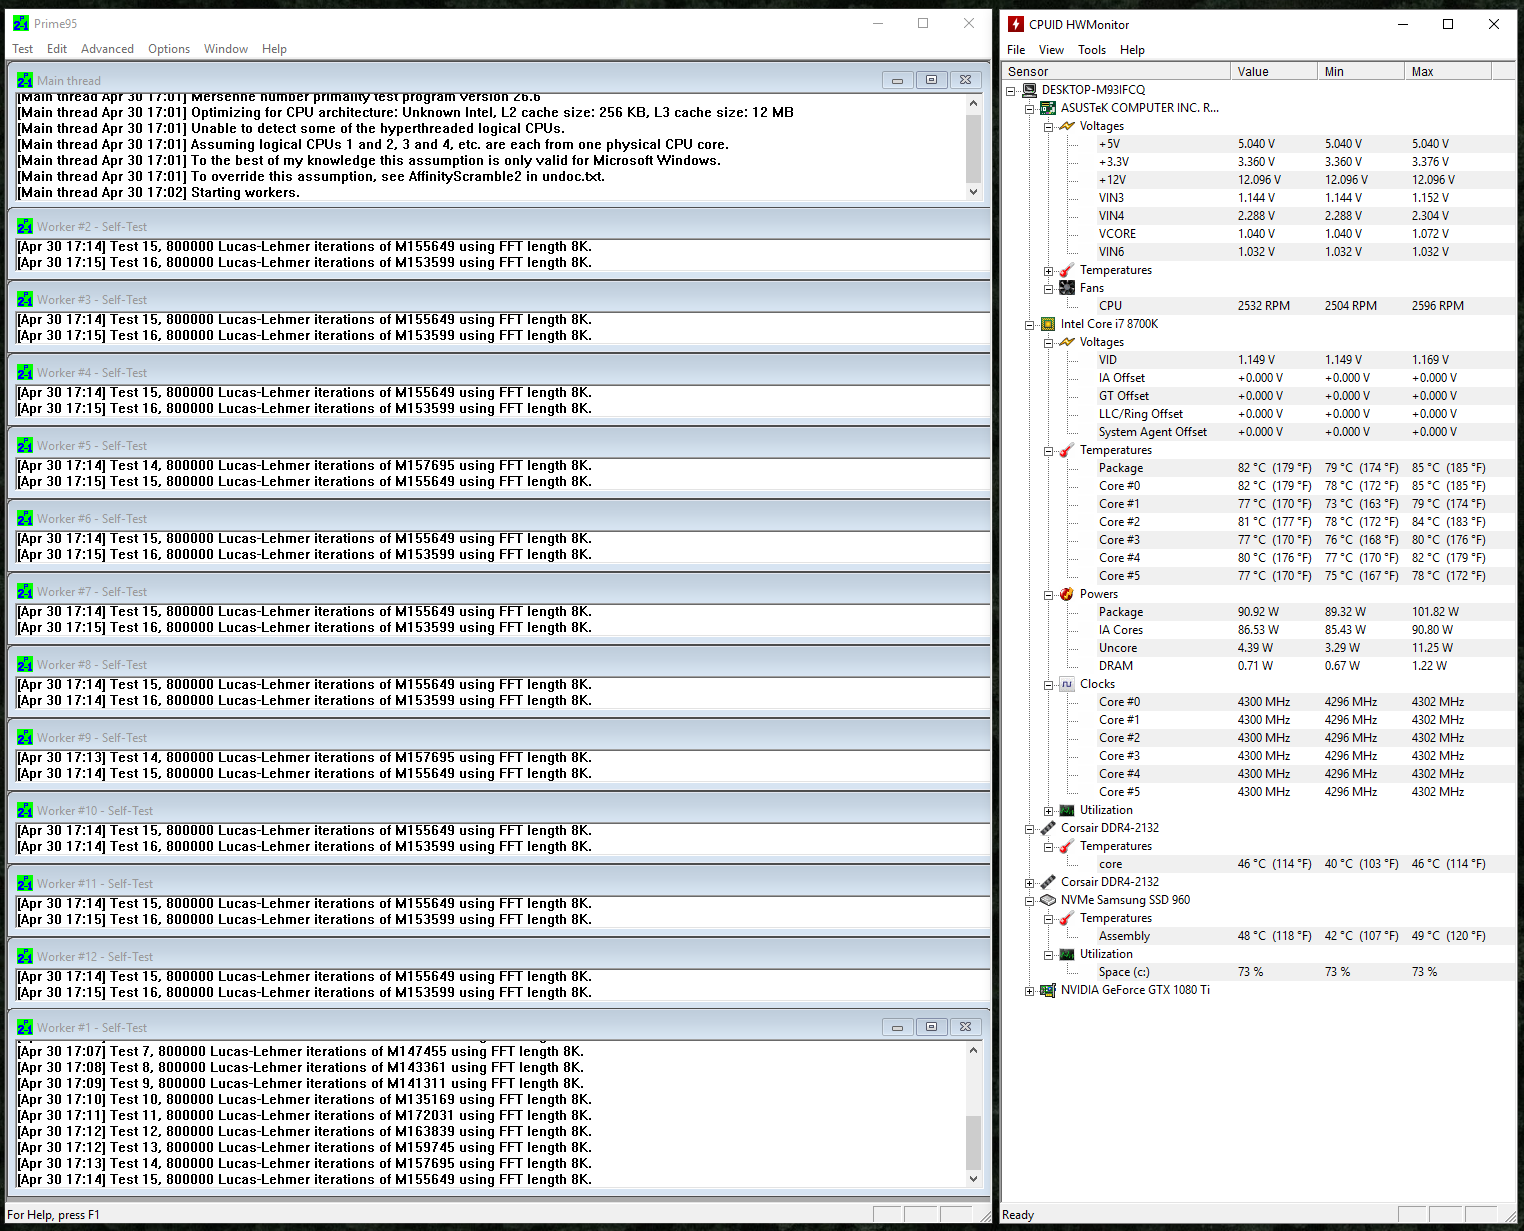Click the NVMe Samsung SSD 960 drive icon
The height and width of the screenshot is (1231, 1524).
[1047, 900]
